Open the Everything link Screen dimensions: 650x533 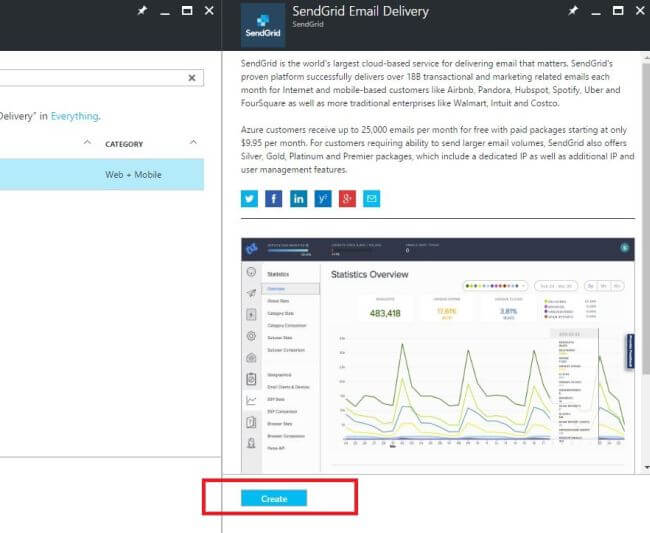click(75, 116)
